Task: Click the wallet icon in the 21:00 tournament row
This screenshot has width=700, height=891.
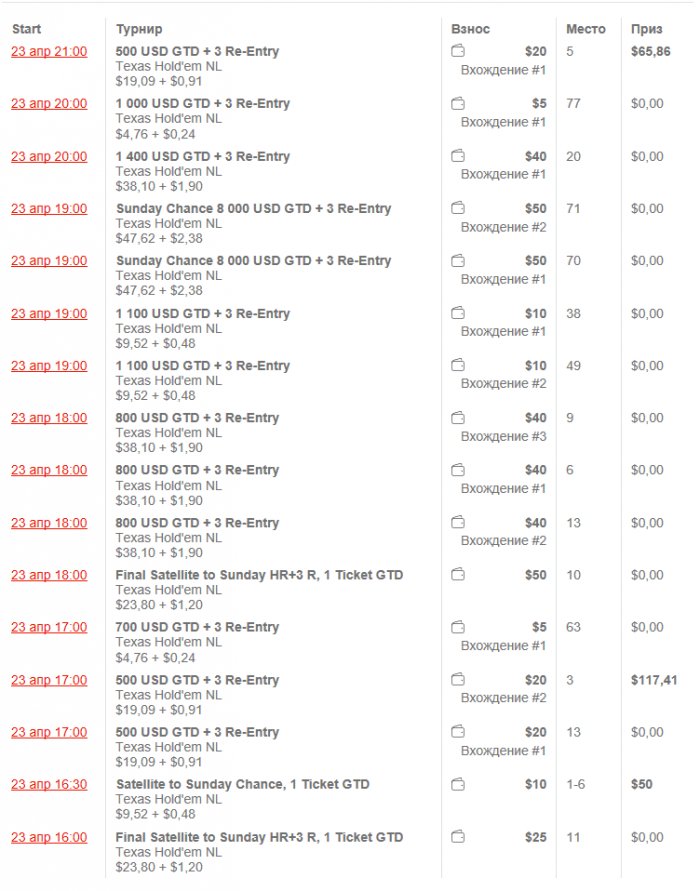Action: [x=458, y=51]
